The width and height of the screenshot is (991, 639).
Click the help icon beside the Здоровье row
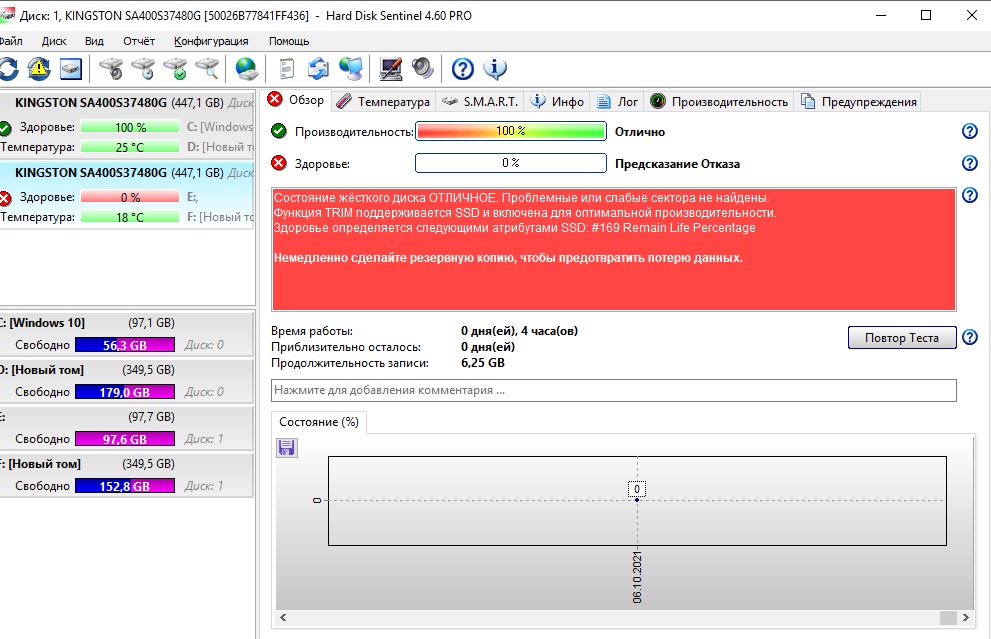pos(969,164)
